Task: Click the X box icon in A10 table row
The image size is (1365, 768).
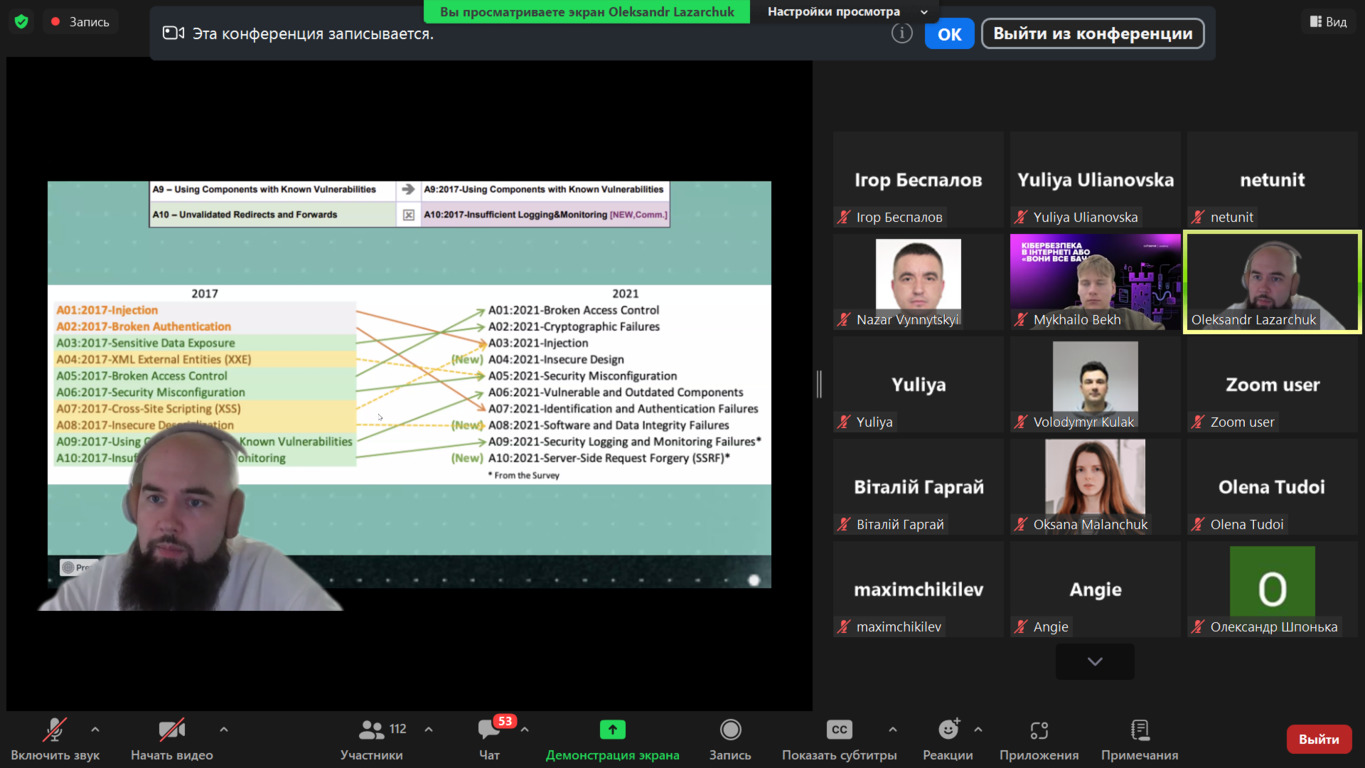Action: (x=408, y=215)
